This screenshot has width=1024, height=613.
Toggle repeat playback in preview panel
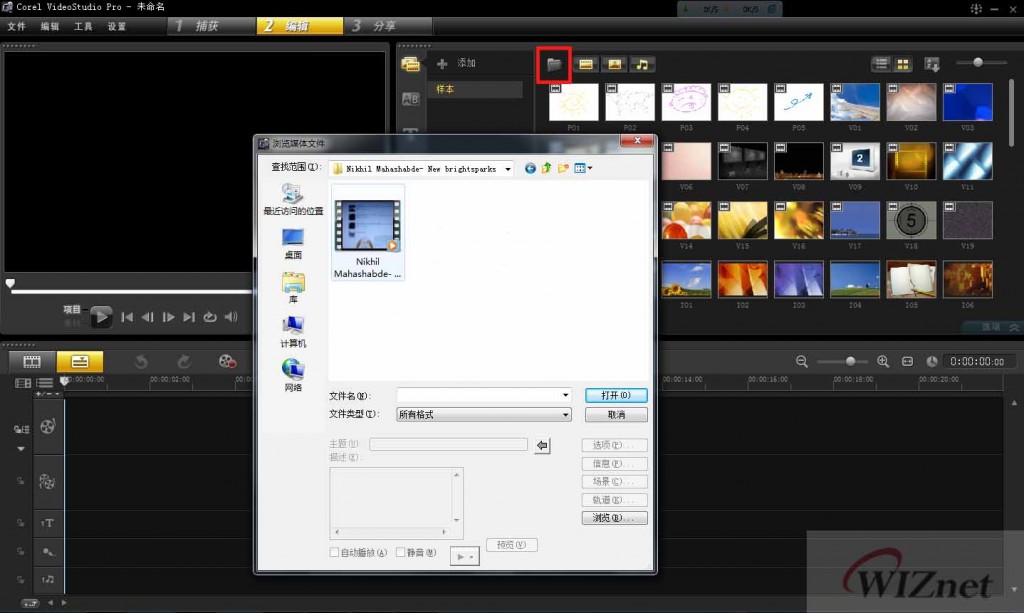click(210, 317)
